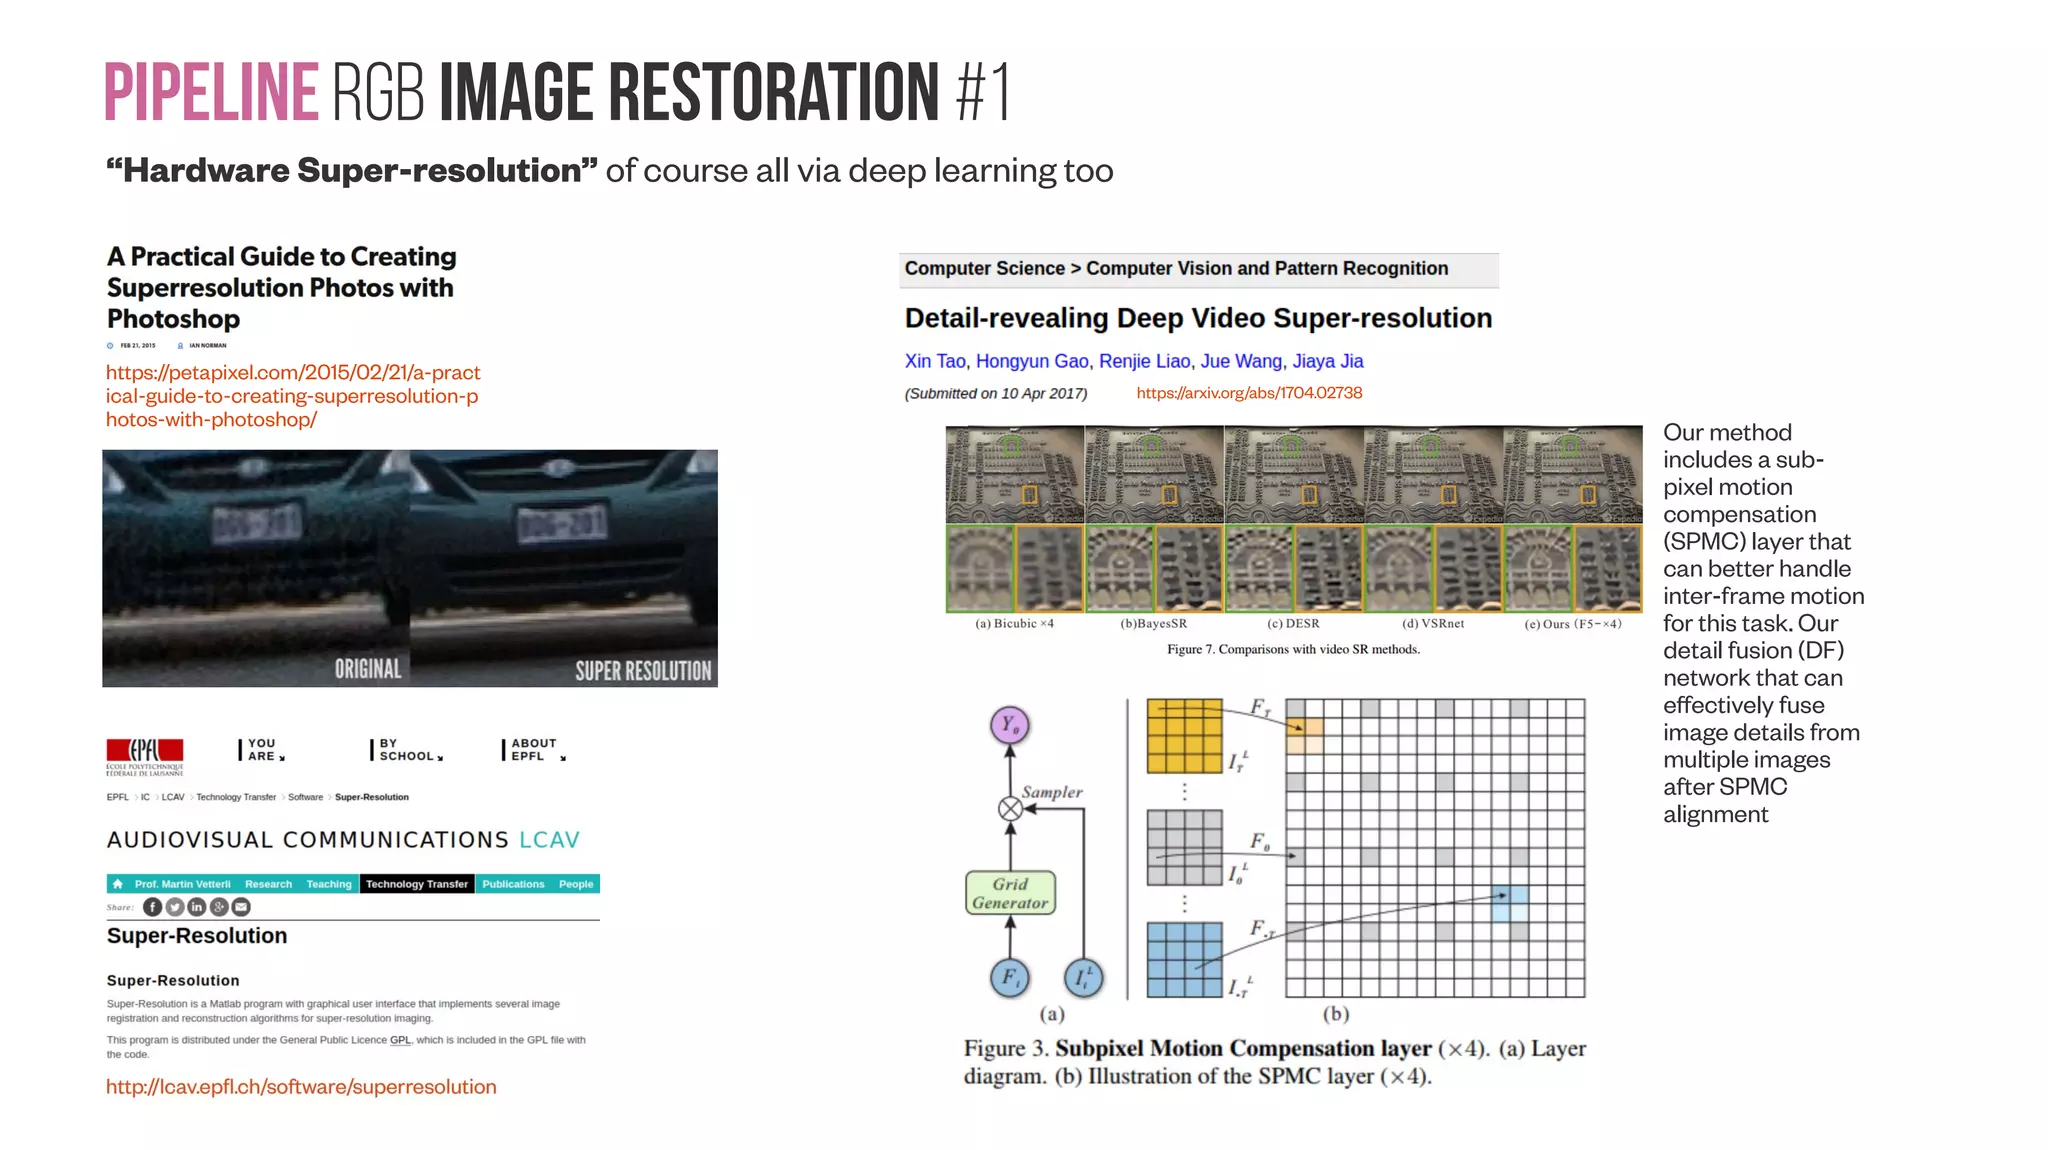The image size is (2048, 1150).
Task: Share via the Twitter icon
Action: (175, 907)
